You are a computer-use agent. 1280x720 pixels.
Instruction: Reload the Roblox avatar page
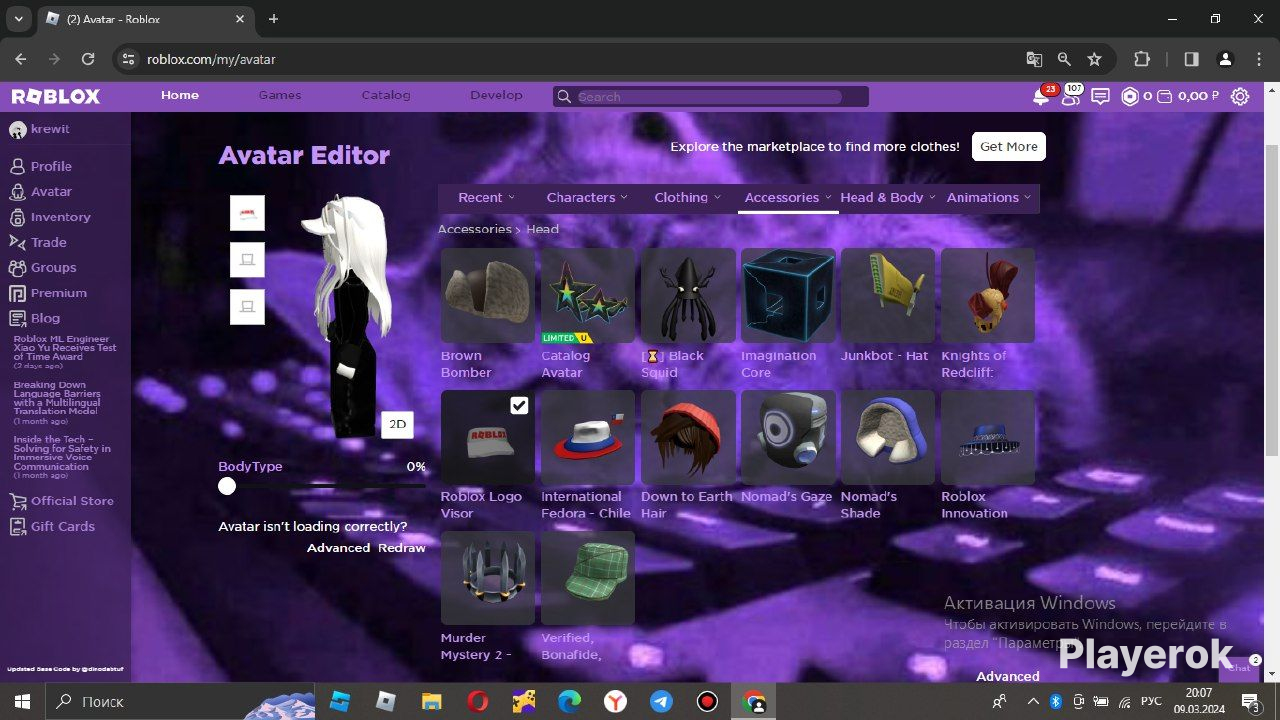[x=88, y=59]
